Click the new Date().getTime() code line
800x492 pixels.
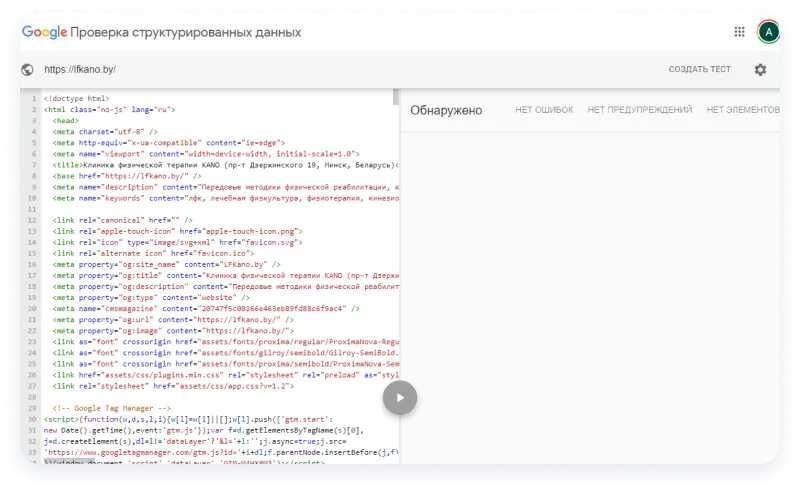[x=204, y=430]
